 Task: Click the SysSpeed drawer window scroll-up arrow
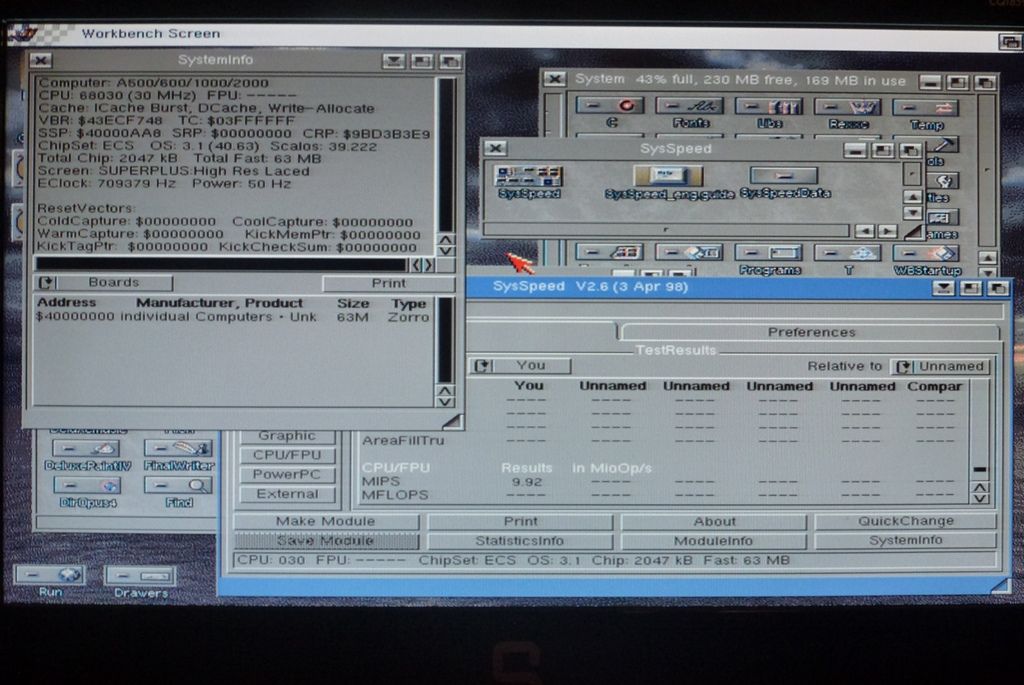tap(912, 197)
